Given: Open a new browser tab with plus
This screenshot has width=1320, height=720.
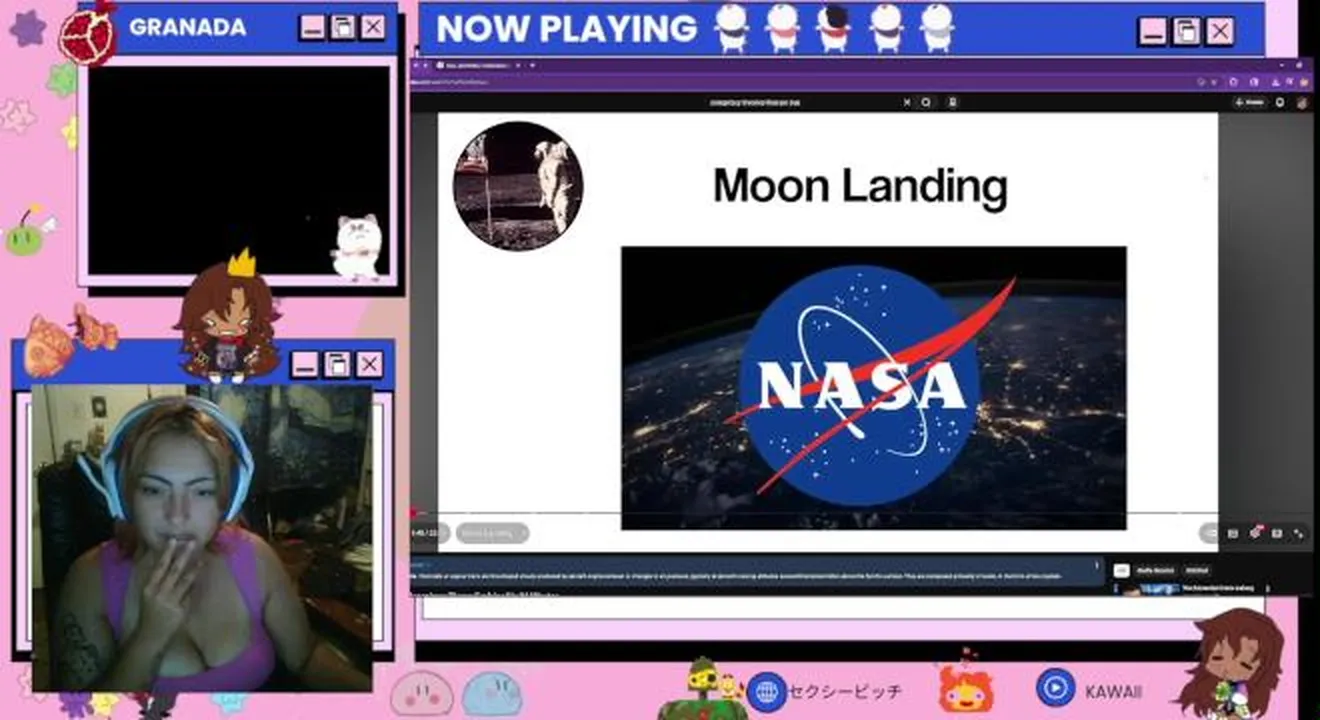Looking at the screenshot, I should (x=533, y=65).
